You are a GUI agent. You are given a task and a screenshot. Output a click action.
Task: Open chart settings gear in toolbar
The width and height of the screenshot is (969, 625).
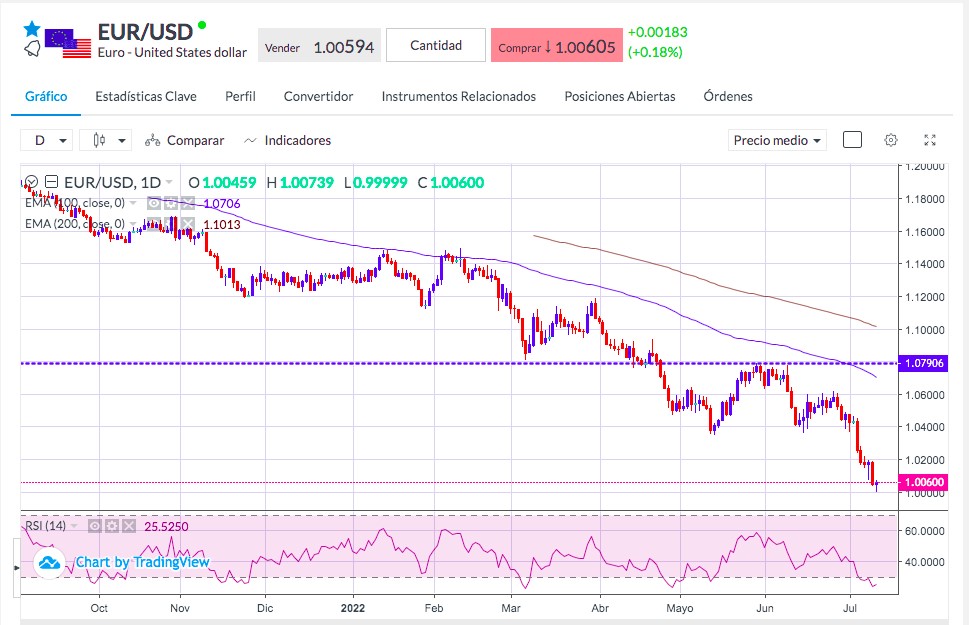pos(891,140)
